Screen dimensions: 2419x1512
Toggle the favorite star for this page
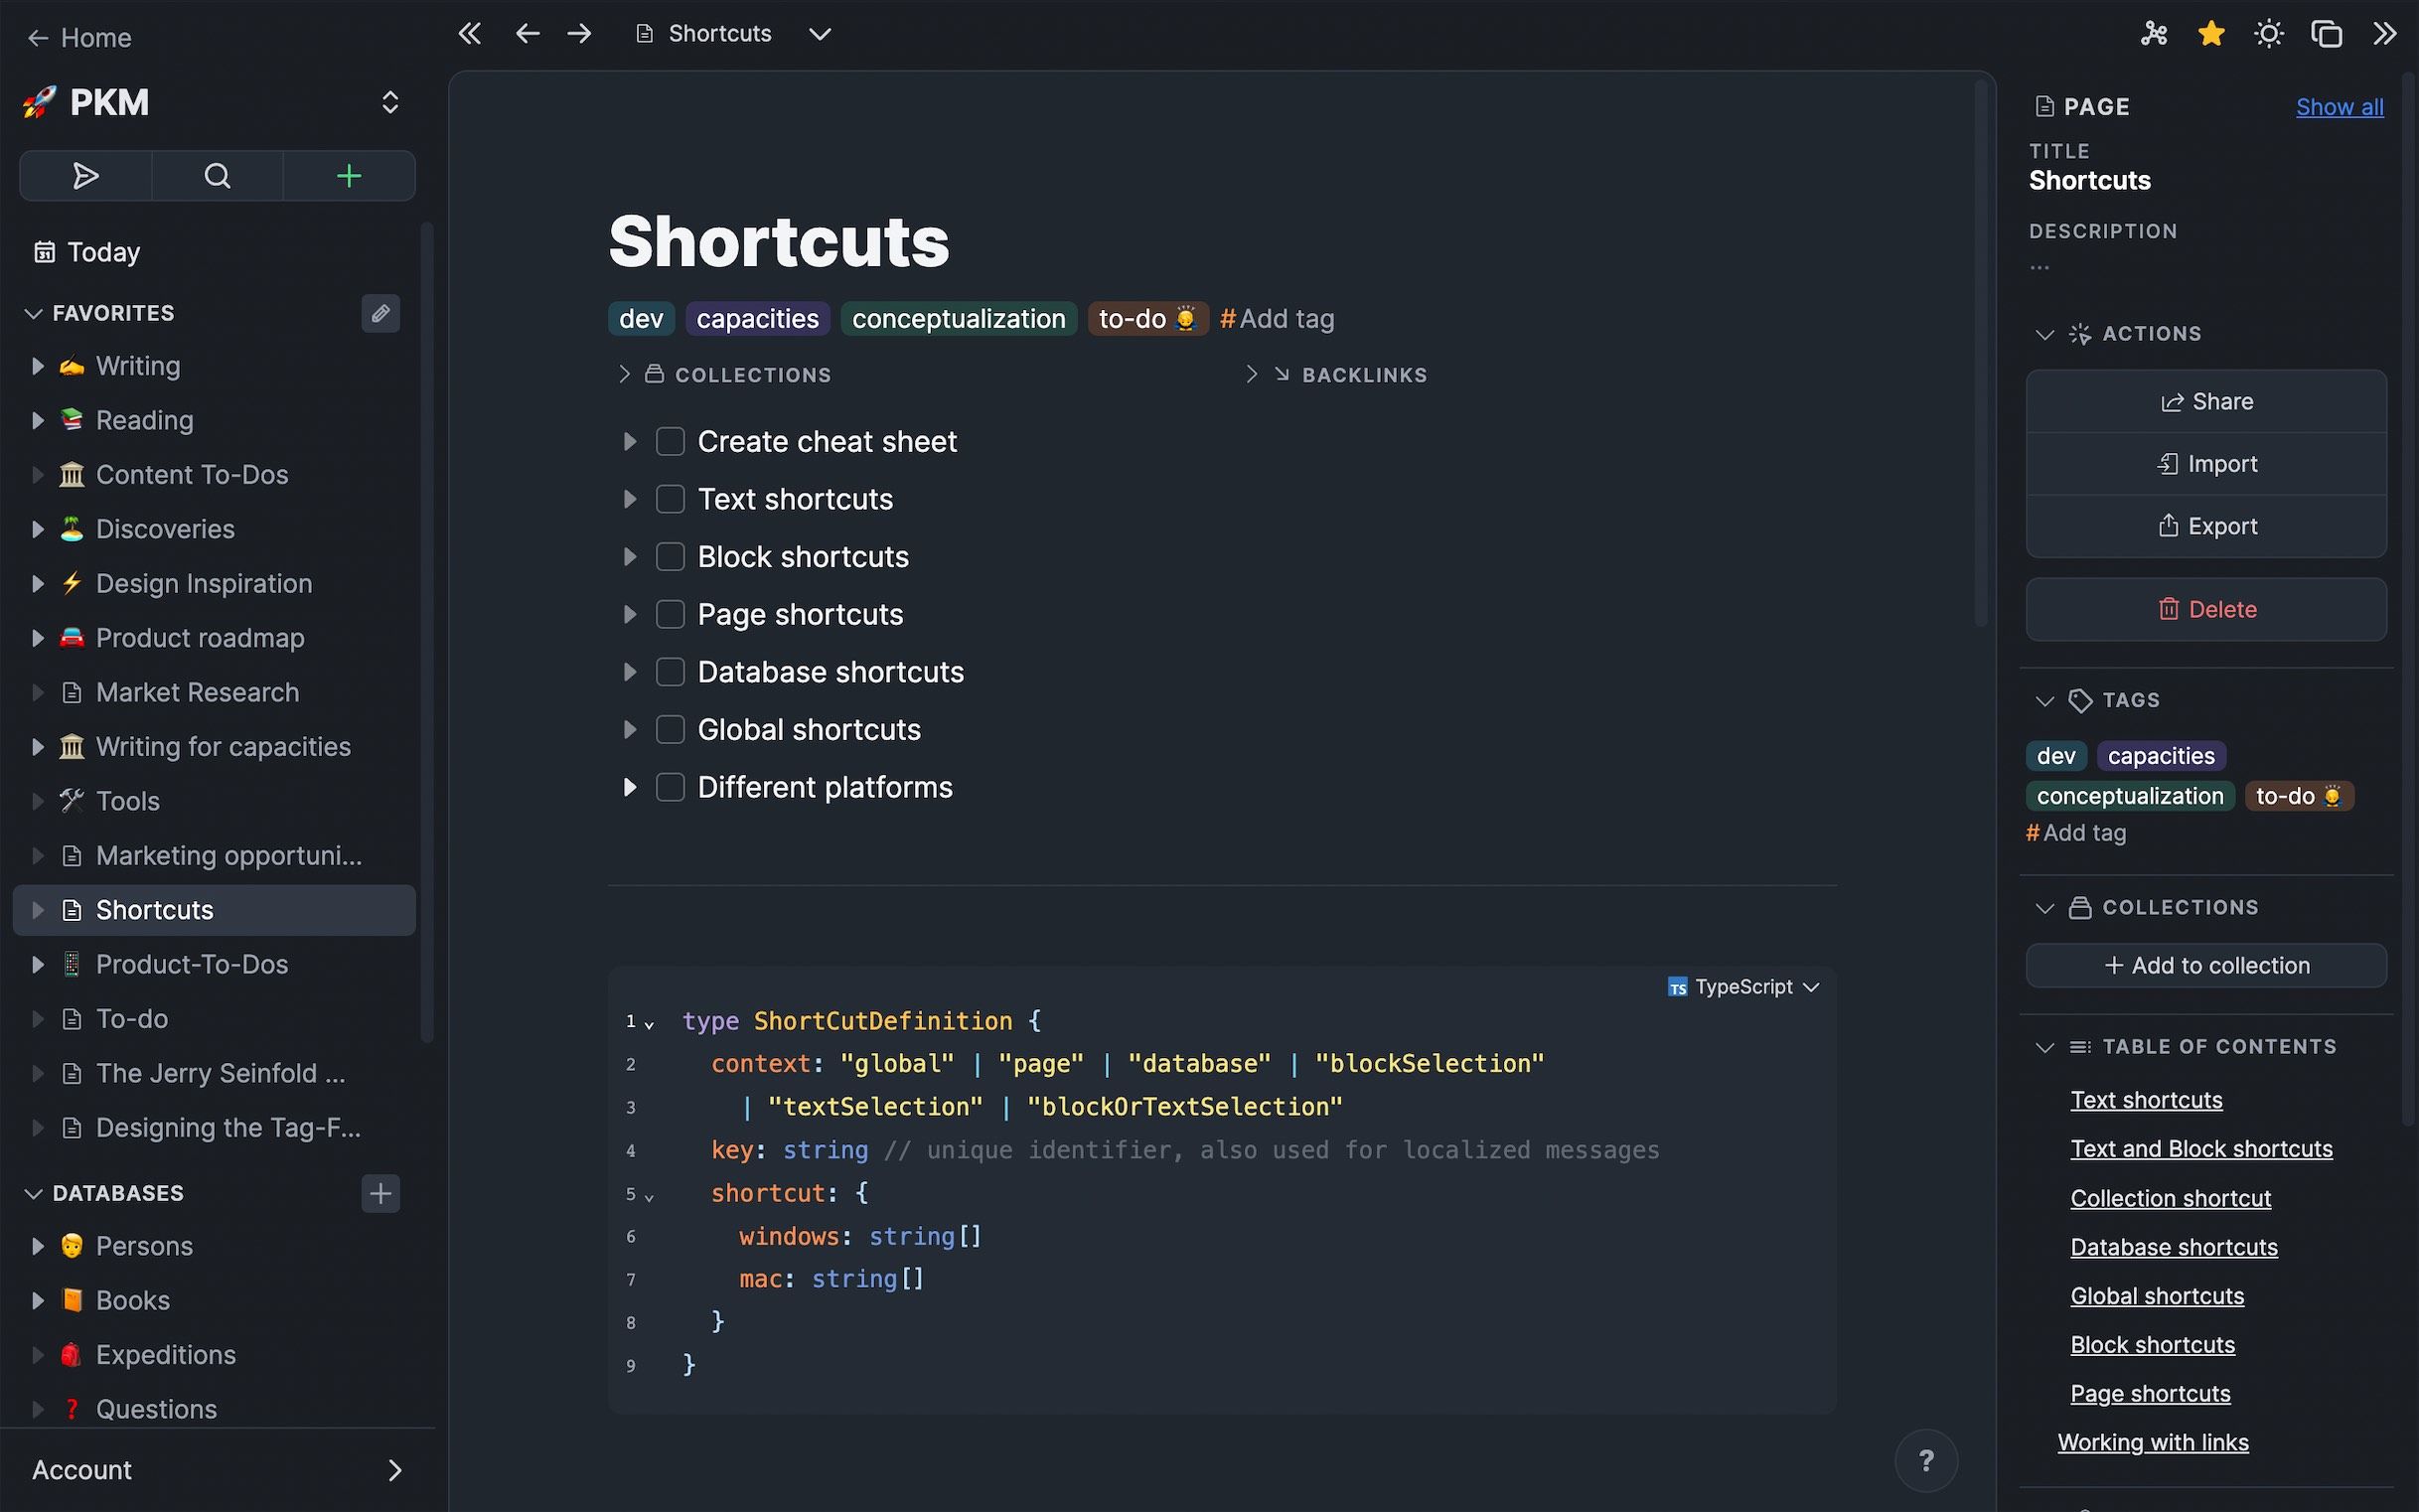[x=2210, y=33]
